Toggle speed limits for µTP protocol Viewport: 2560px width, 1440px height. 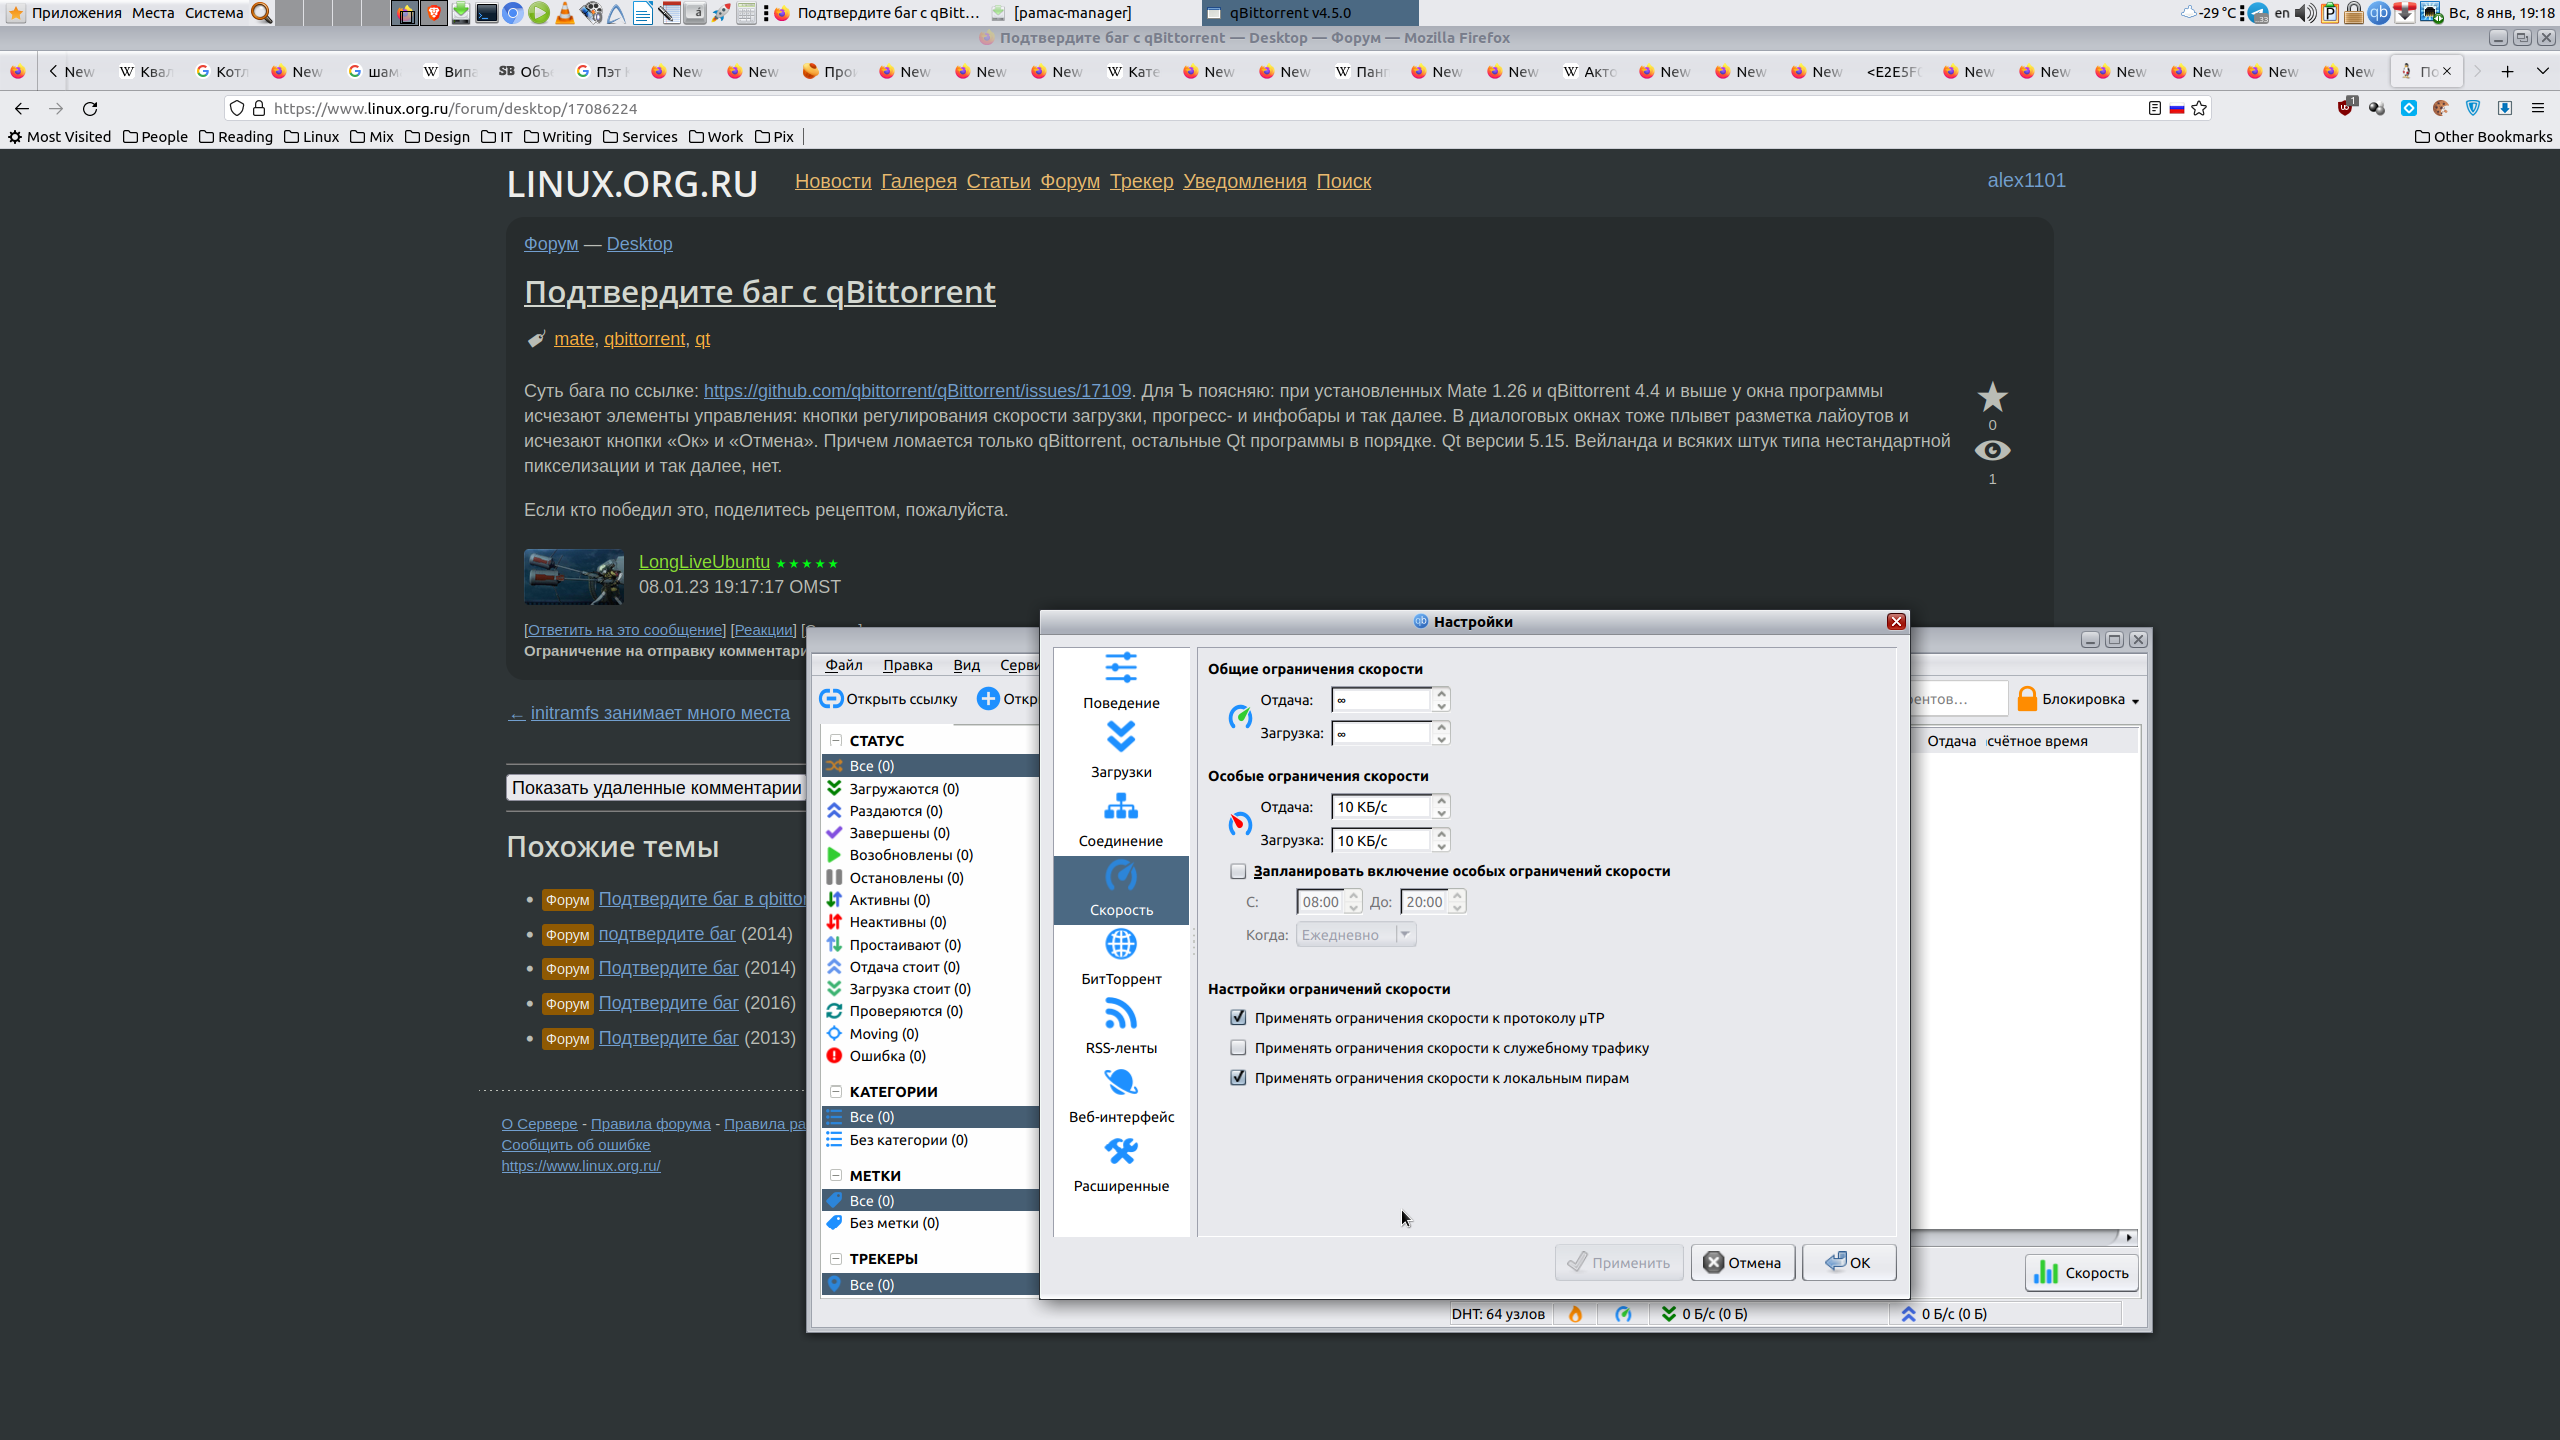pos(1238,1018)
